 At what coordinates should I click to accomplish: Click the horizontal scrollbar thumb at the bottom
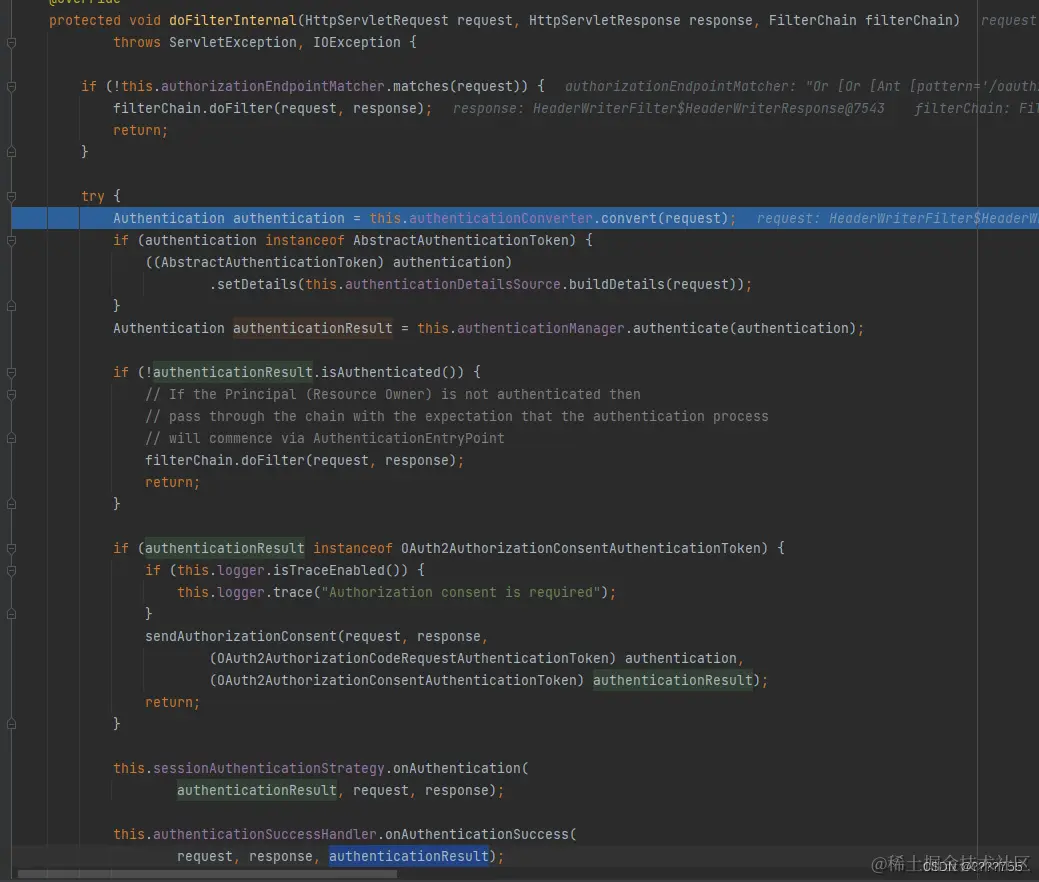point(207,874)
